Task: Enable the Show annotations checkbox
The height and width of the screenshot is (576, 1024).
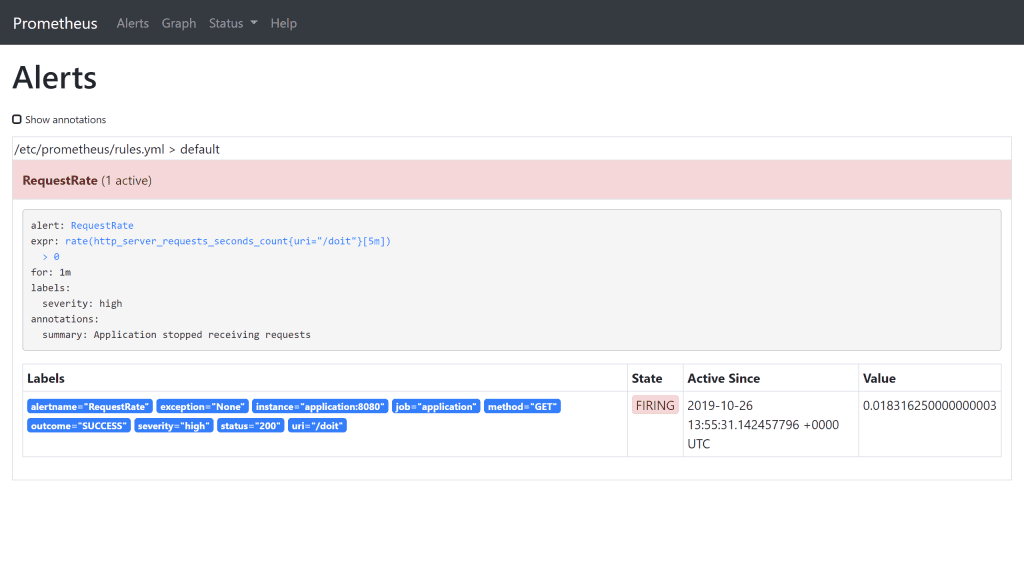Action: point(17,119)
